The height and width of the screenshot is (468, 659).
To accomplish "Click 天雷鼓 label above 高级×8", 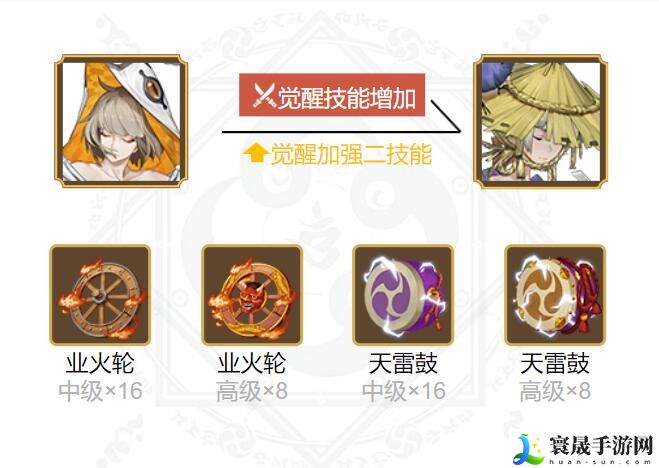I will pyautogui.click(x=555, y=363).
